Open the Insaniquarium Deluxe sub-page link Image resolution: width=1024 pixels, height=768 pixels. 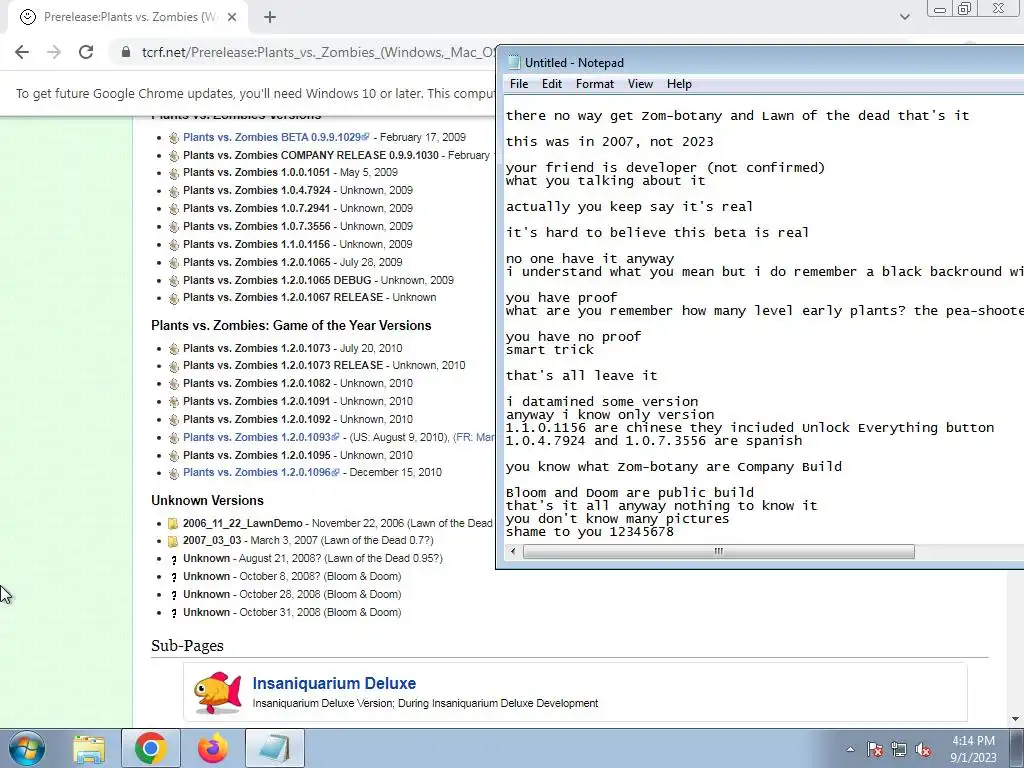click(x=334, y=683)
